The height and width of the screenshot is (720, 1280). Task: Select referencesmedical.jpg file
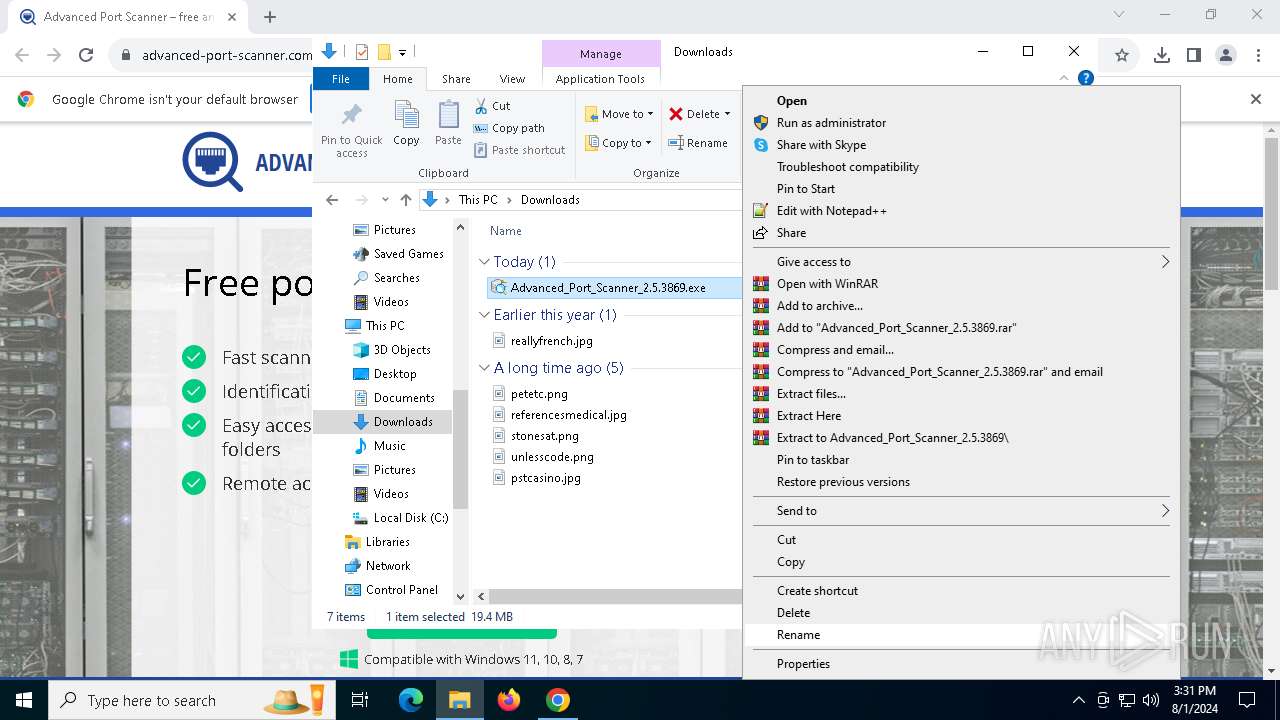568,415
